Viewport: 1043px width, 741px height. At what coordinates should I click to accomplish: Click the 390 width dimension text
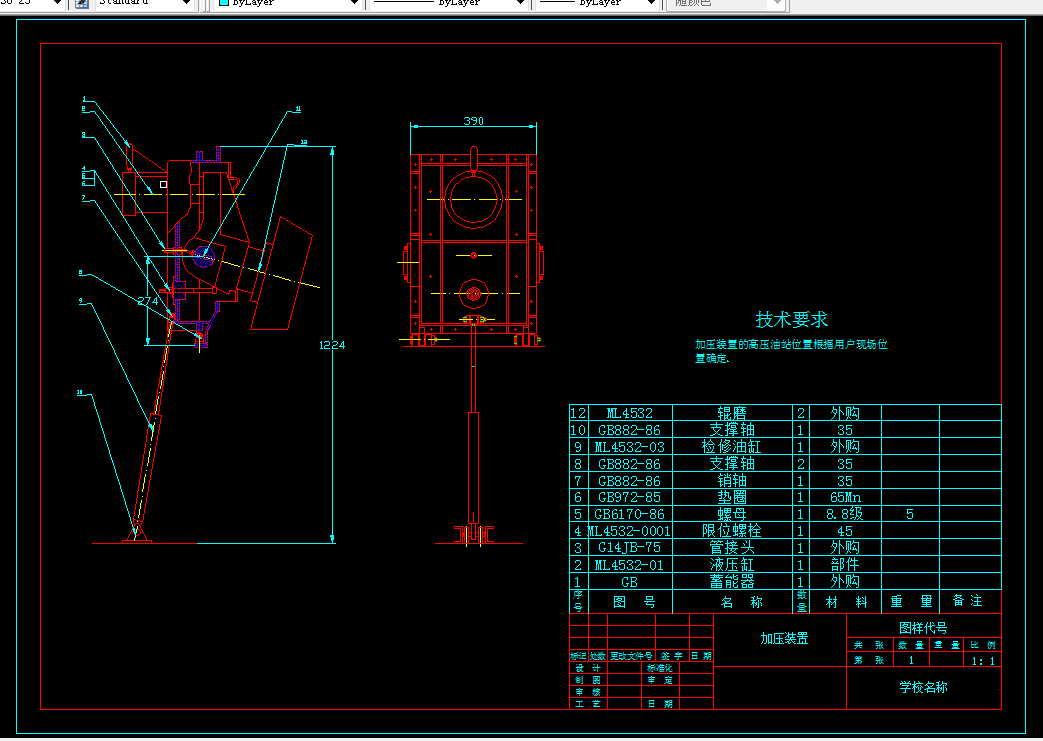click(x=473, y=121)
